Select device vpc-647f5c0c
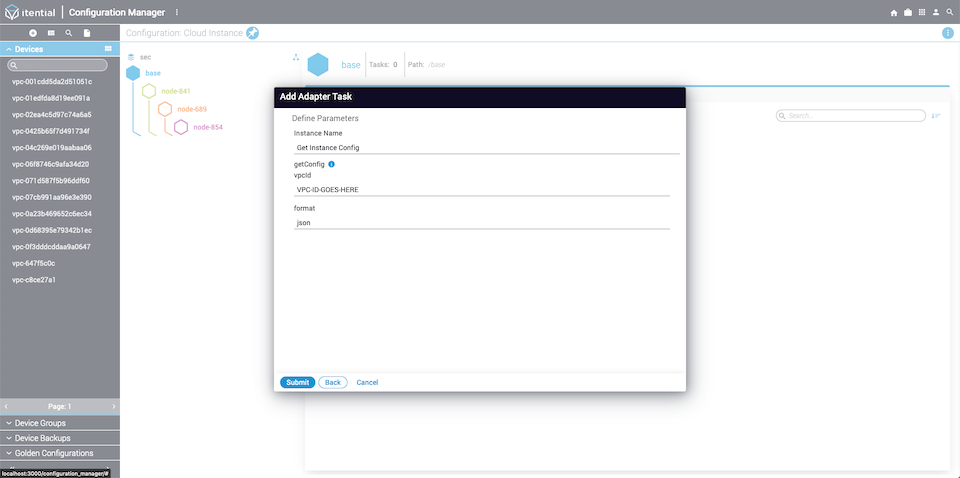 pyautogui.click(x=34, y=263)
